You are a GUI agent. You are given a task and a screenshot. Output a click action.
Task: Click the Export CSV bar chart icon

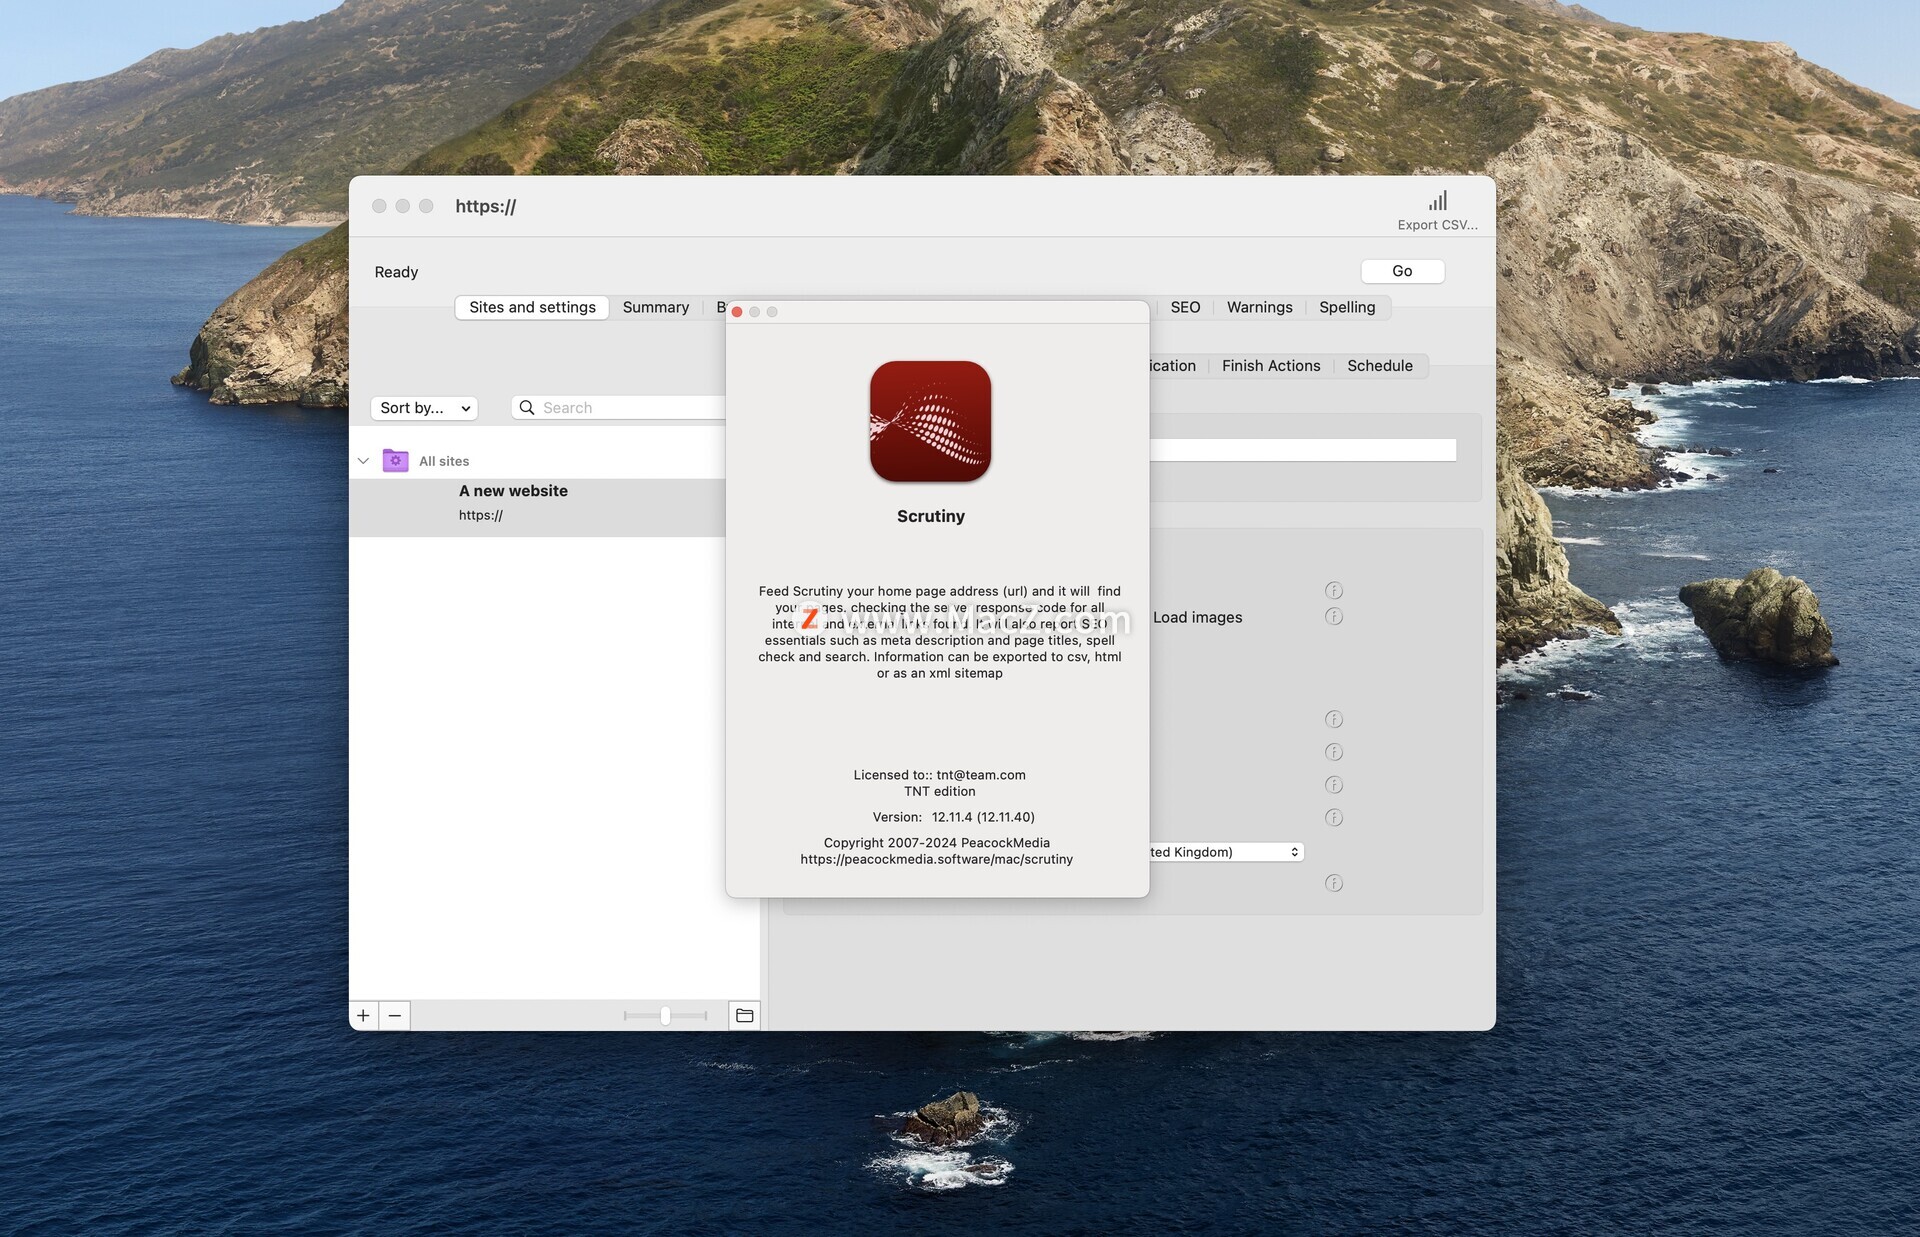pyautogui.click(x=1437, y=201)
